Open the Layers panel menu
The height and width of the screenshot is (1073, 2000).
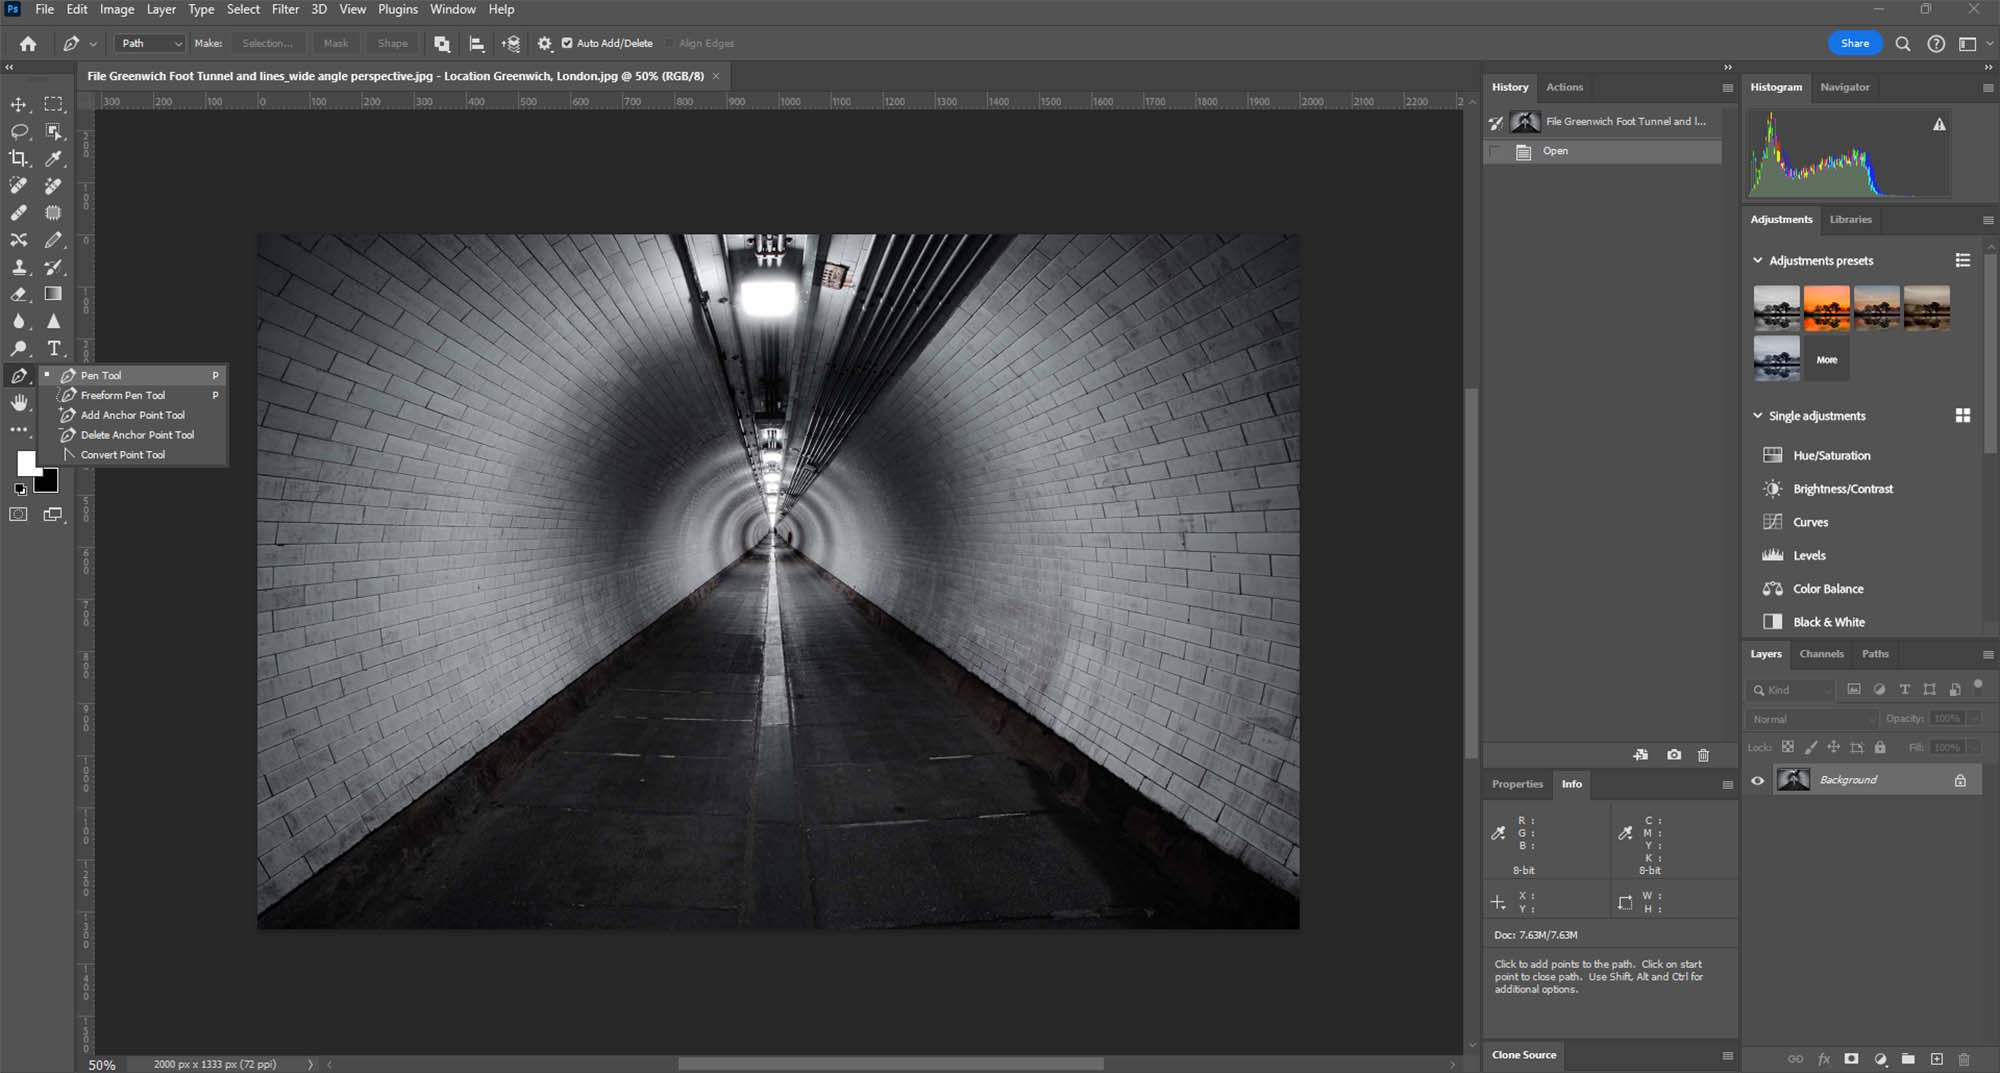click(1987, 654)
